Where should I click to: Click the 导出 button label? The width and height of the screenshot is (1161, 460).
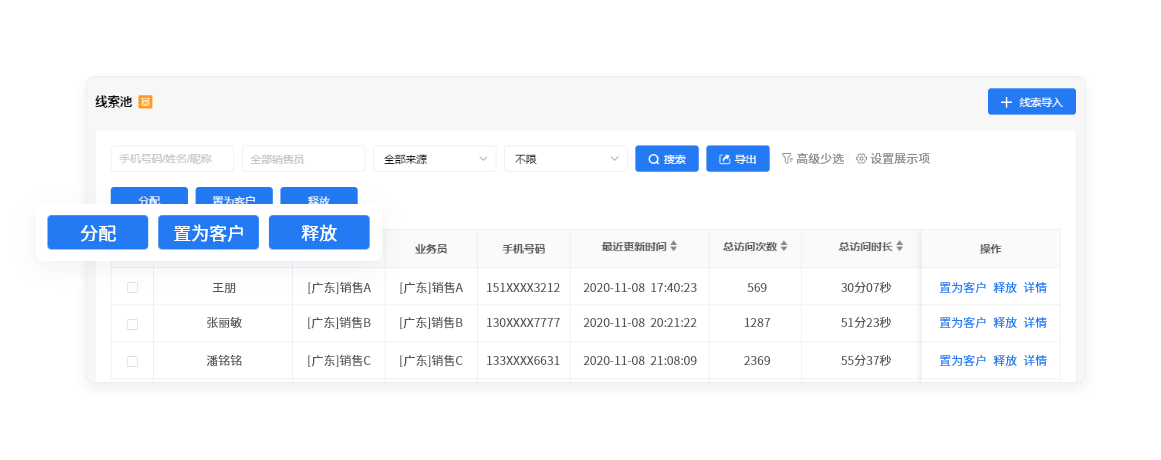746,159
